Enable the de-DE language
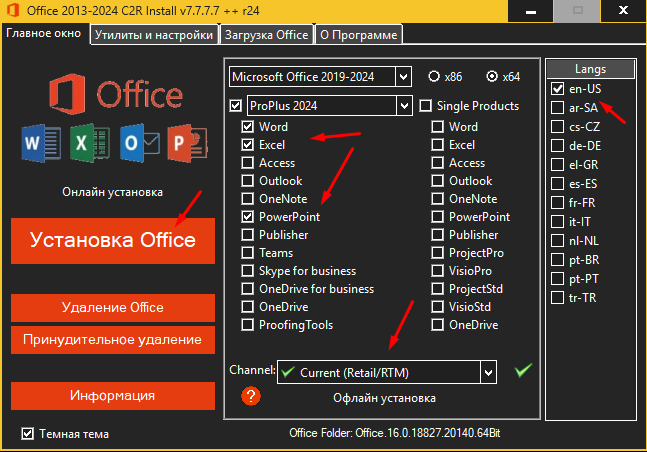The width and height of the screenshot is (647, 452). pyautogui.click(x=557, y=145)
